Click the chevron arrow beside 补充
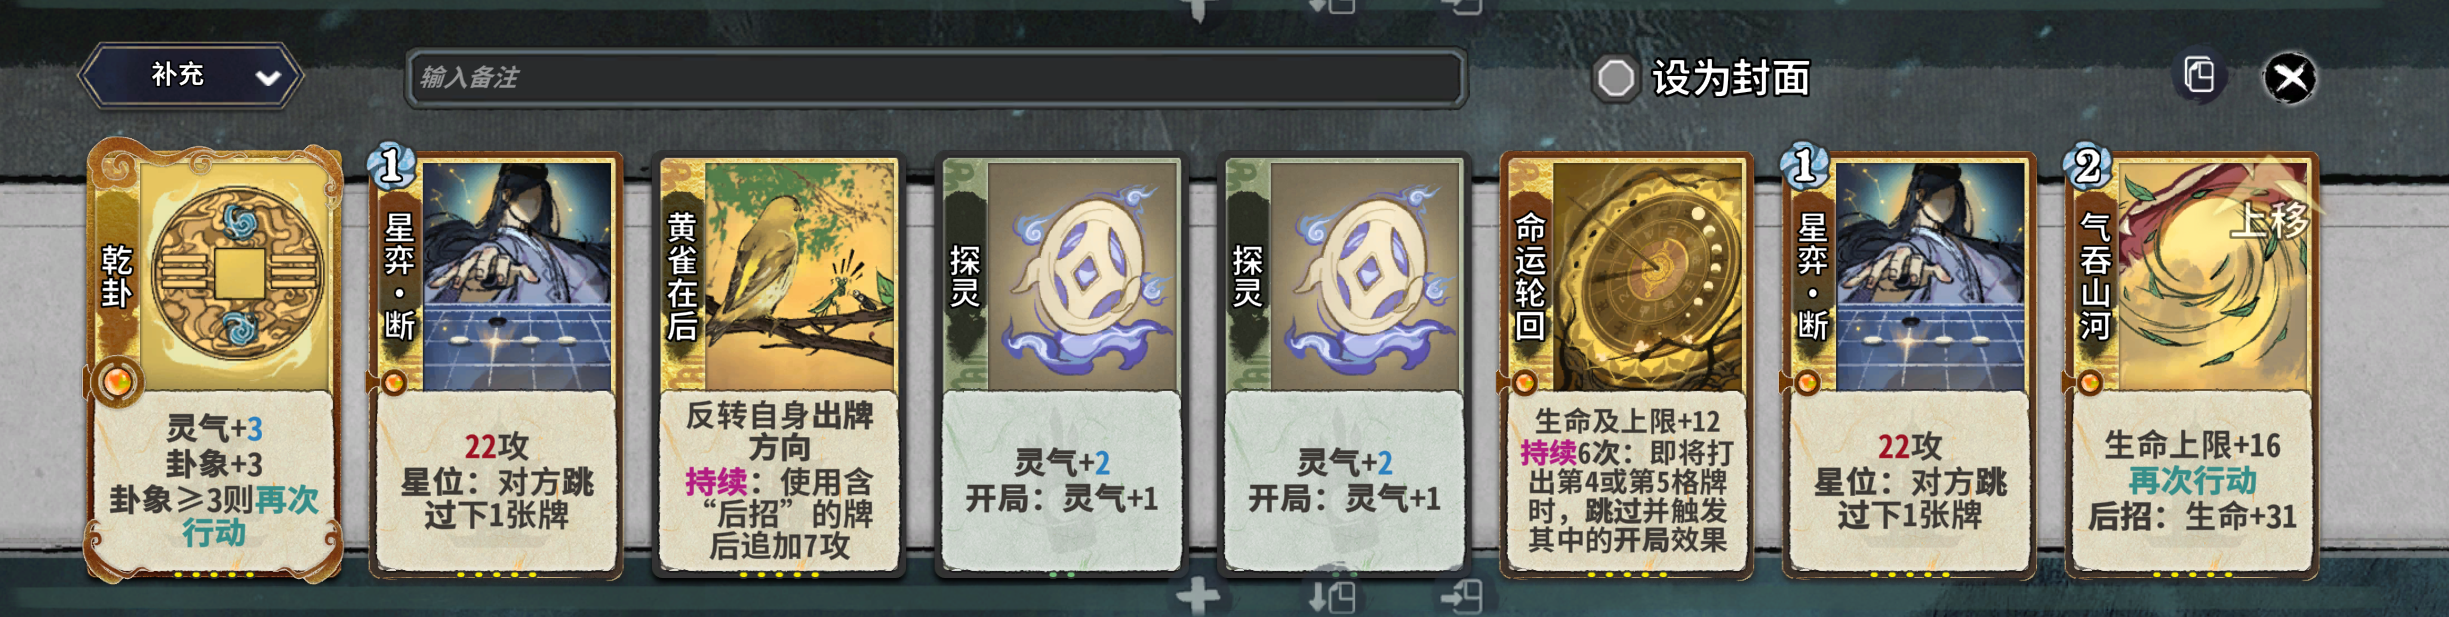Screen dimensions: 2449x617 268,77
